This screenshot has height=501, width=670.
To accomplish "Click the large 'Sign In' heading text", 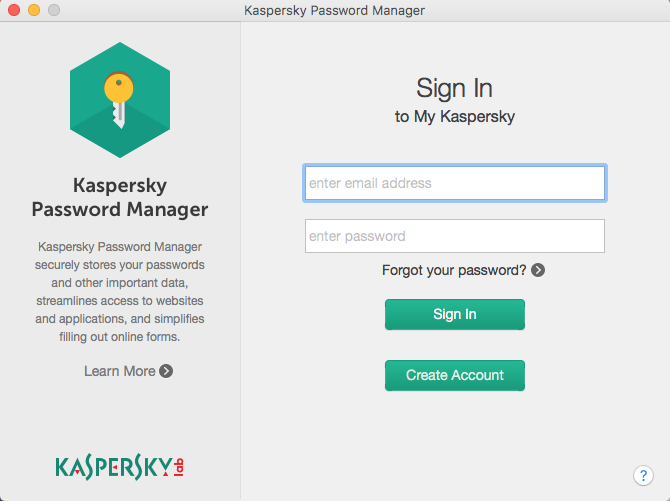I will [x=454, y=88].
